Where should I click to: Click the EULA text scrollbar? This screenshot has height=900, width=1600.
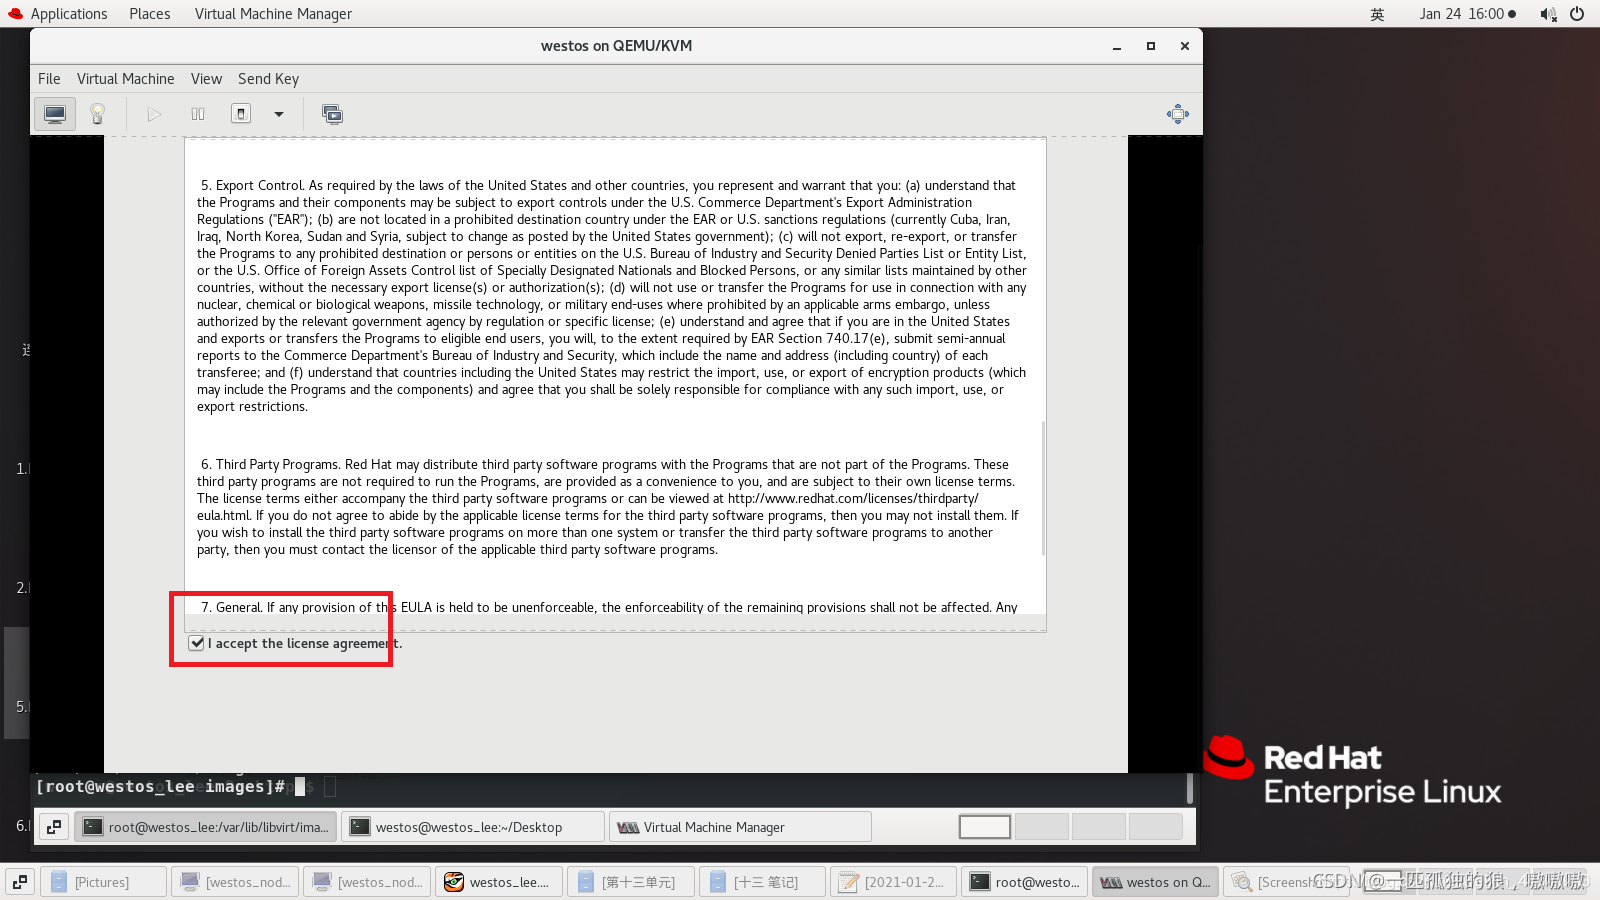tap(1043, 488)
